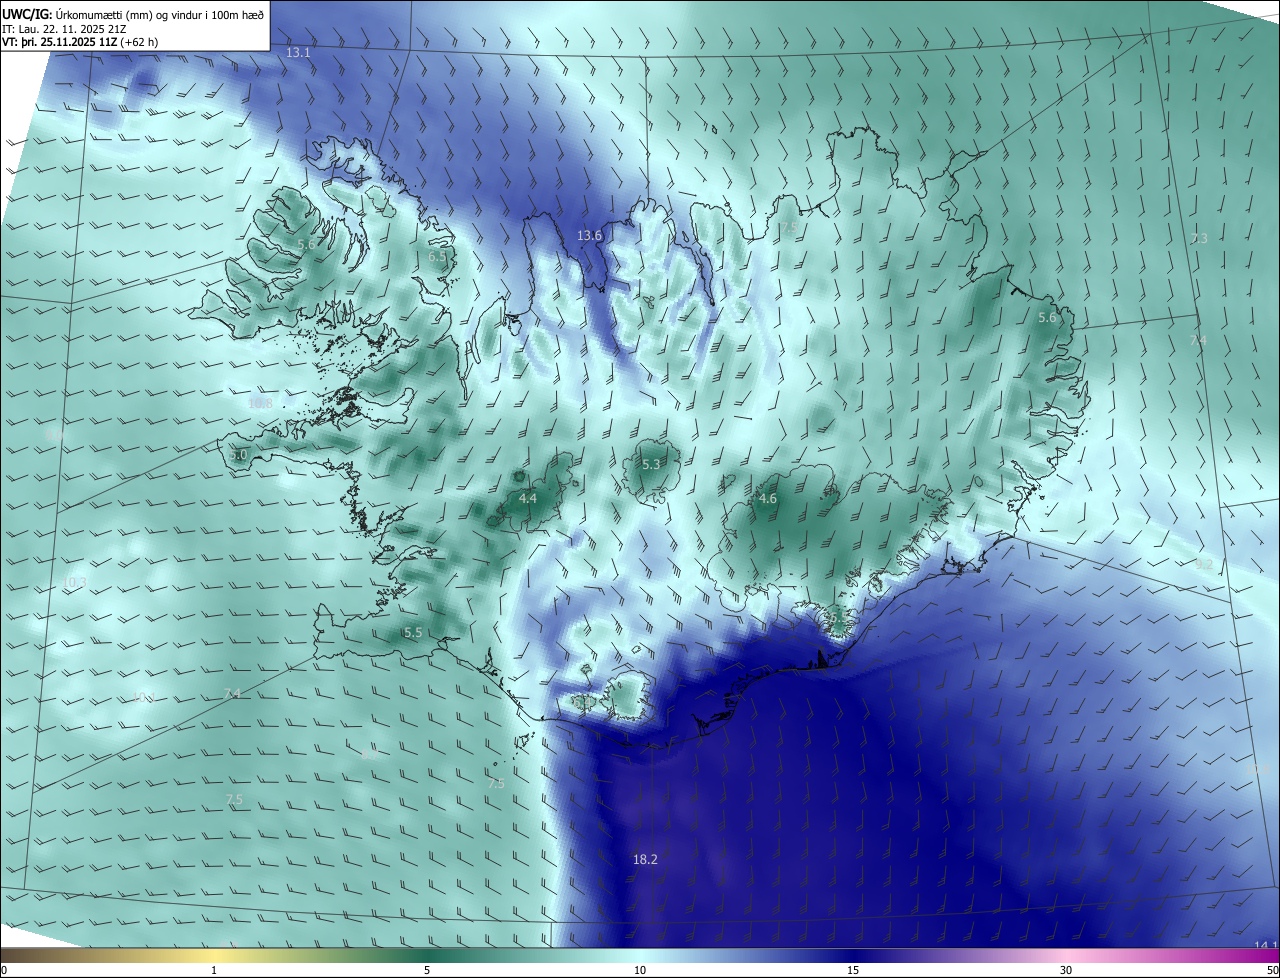
Task: Click the 0 tick label on the color scale
Action: (x=3, y=970)
